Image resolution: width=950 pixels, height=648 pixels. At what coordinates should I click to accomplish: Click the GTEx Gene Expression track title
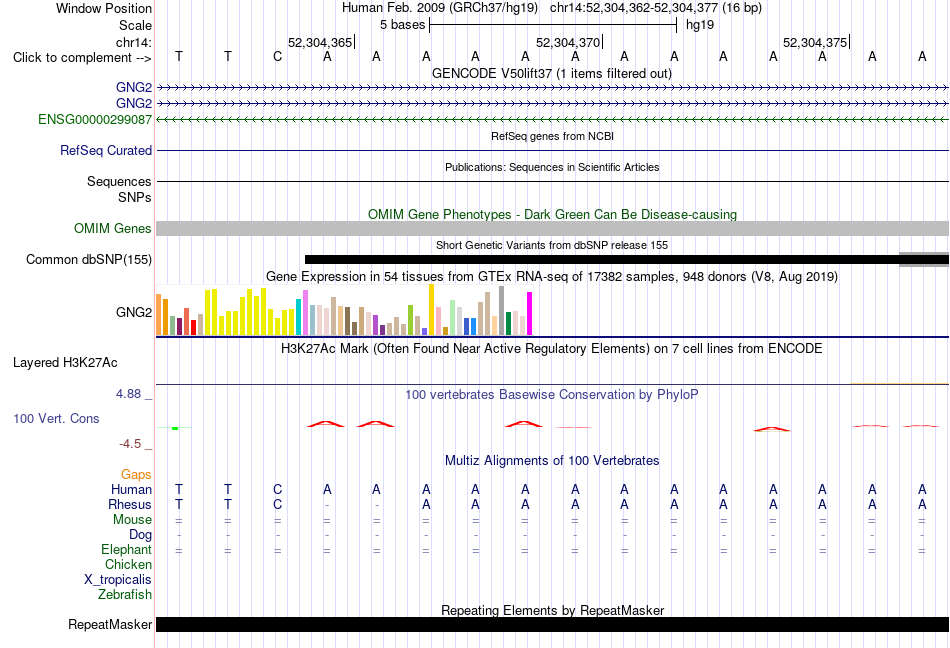coord(552,277)
